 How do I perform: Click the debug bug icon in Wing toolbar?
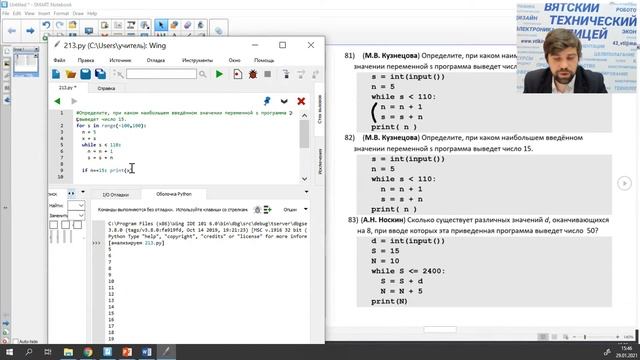click(x=253, y=74)
